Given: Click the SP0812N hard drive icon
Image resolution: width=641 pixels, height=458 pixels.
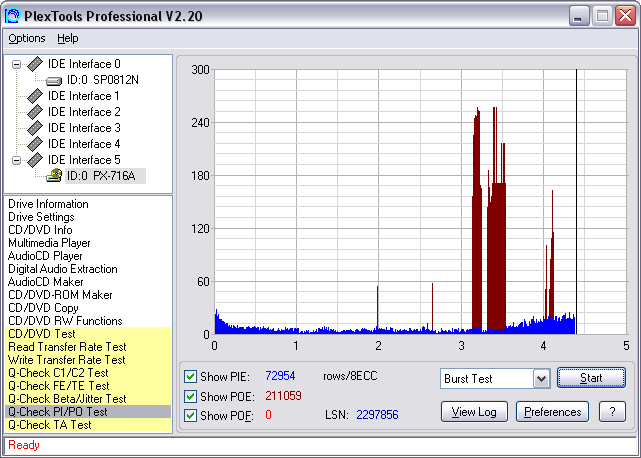Looking at the screenshot, I should click(54, 81).
